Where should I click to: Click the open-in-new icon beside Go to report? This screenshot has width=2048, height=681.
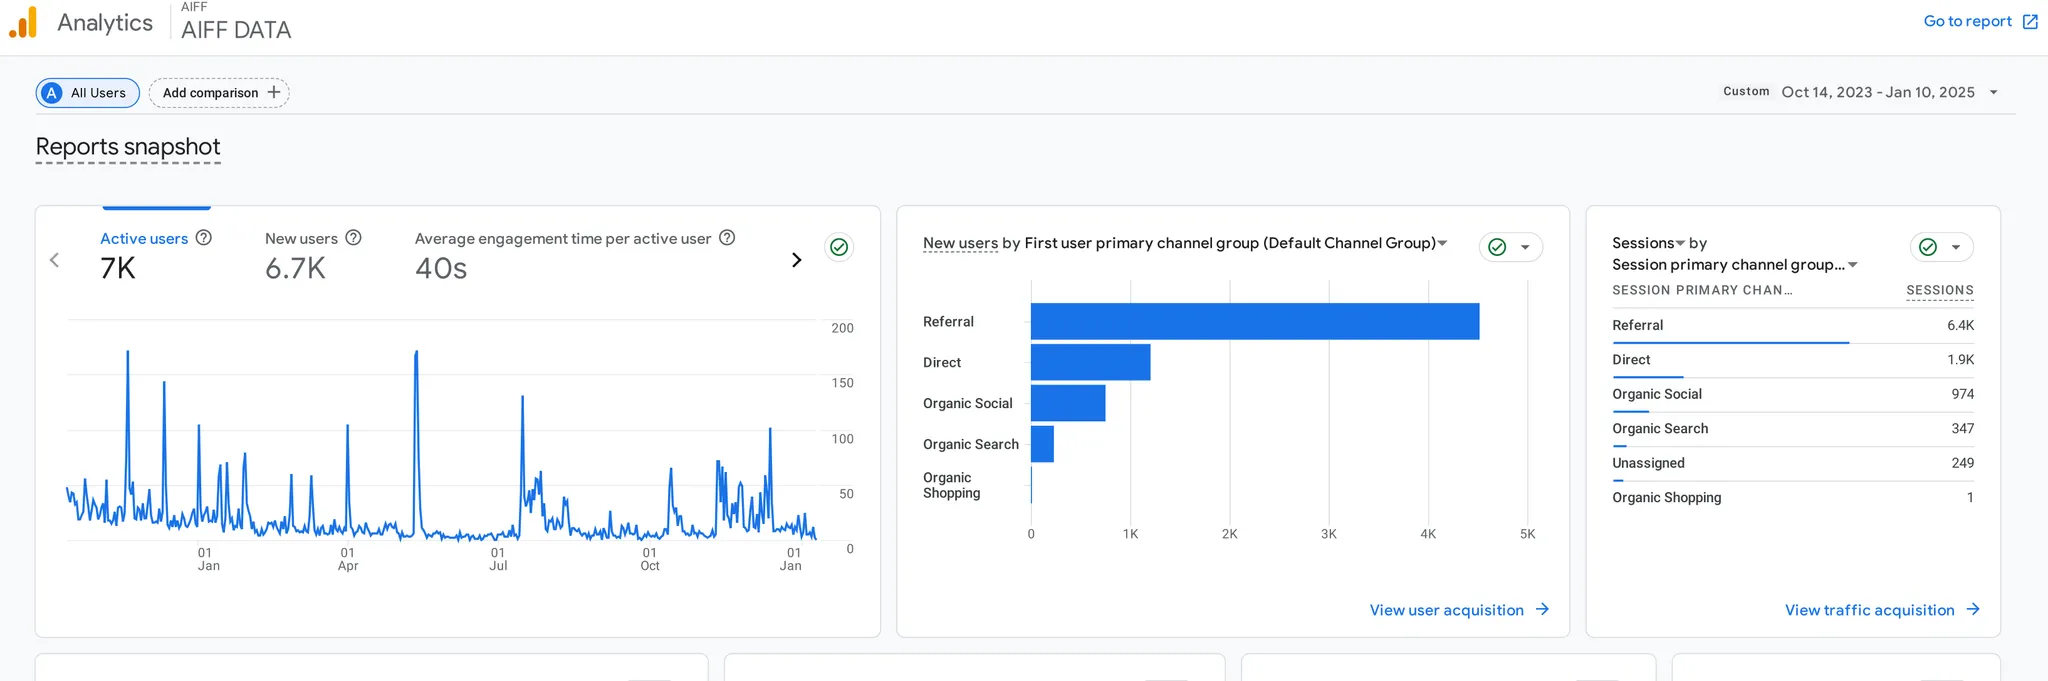pos(2030,22)
